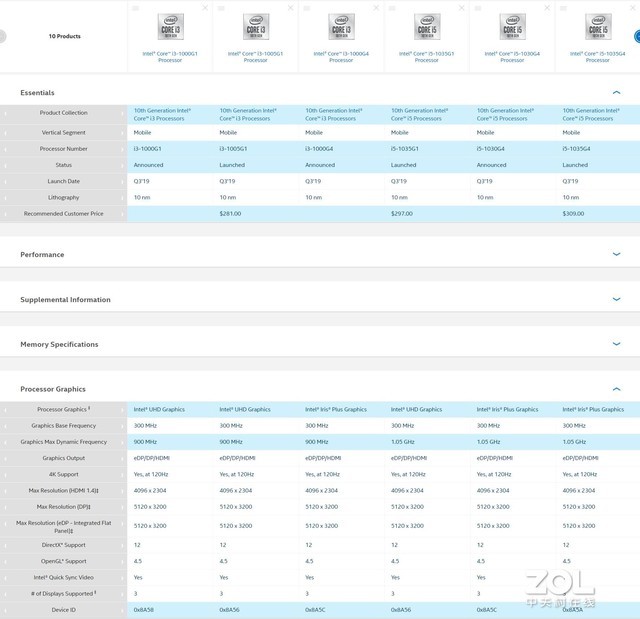Select the Vertical Segment row label
This screenshot has width=640, height=619.
click(63, 133)
